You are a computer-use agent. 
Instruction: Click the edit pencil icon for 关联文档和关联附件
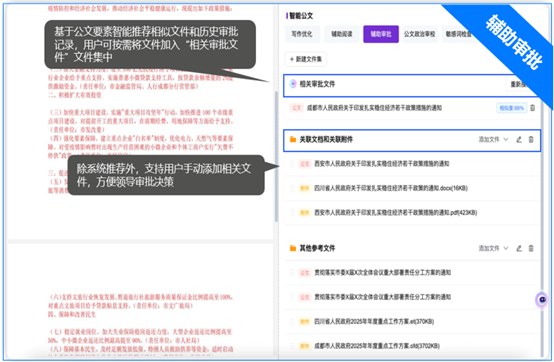coord(519,140)
